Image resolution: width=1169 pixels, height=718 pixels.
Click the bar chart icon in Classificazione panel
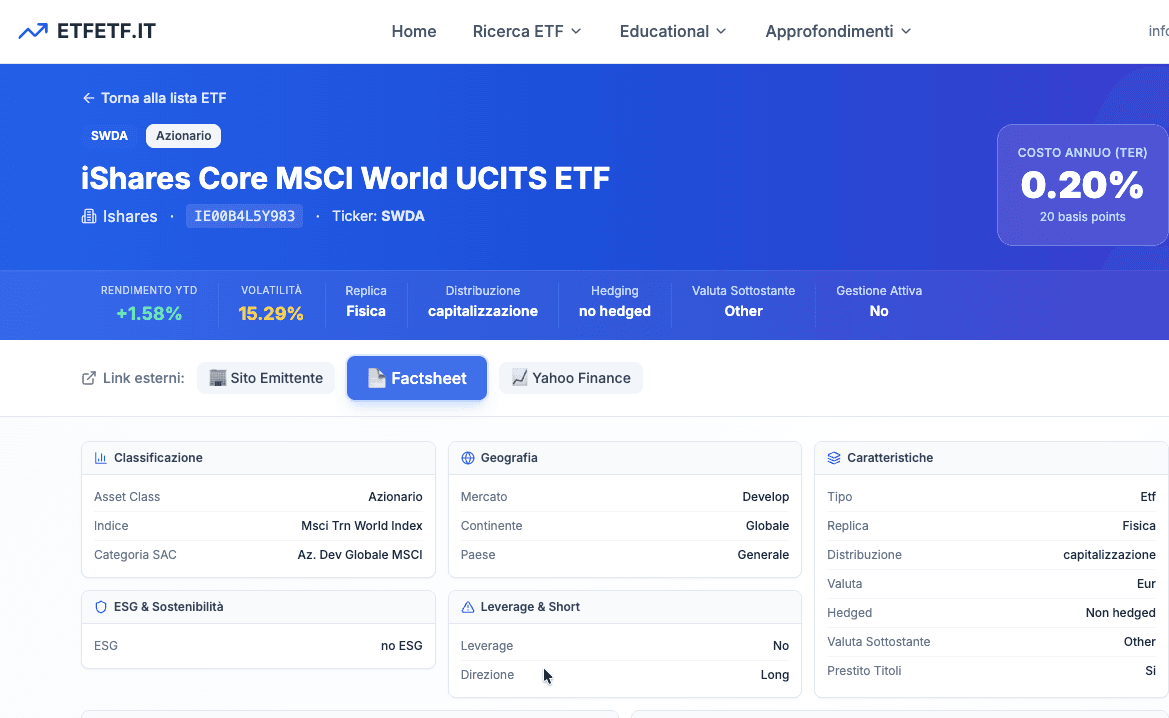click(x=100, y=457)
